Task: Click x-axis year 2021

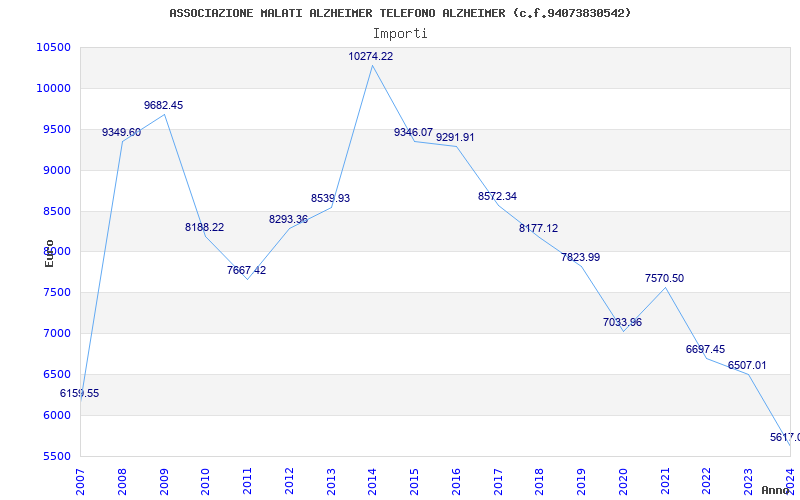Action: pyautogui.click(x=665, y=482)
